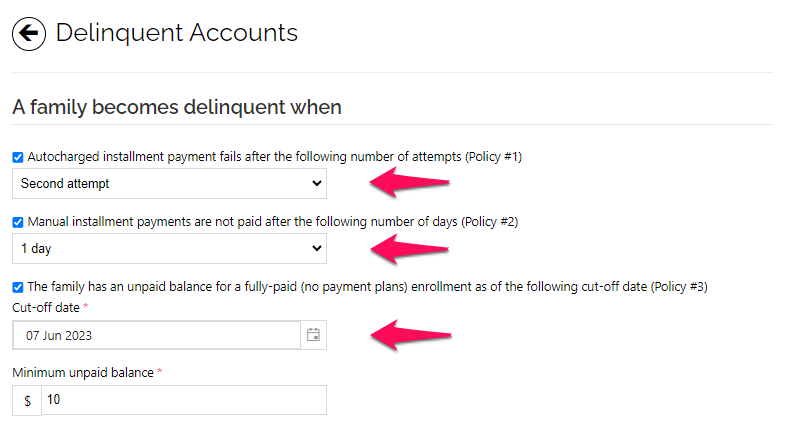788x436 pixels.
Task: Toggle the Manual installment payments Policy #2 checkbox
Action: click(18, 222)
